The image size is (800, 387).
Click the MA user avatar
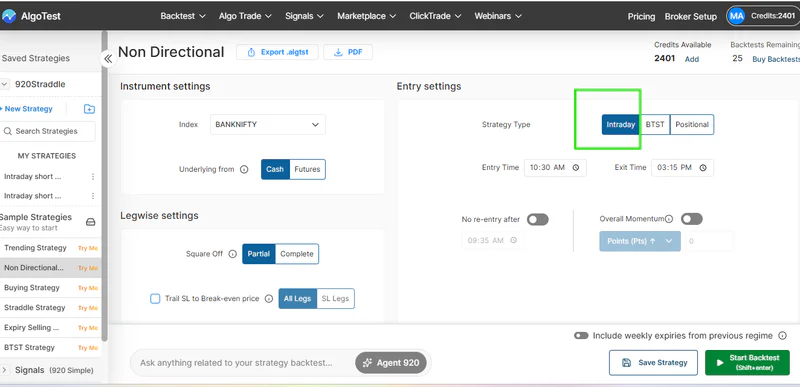tap(737, 16)
